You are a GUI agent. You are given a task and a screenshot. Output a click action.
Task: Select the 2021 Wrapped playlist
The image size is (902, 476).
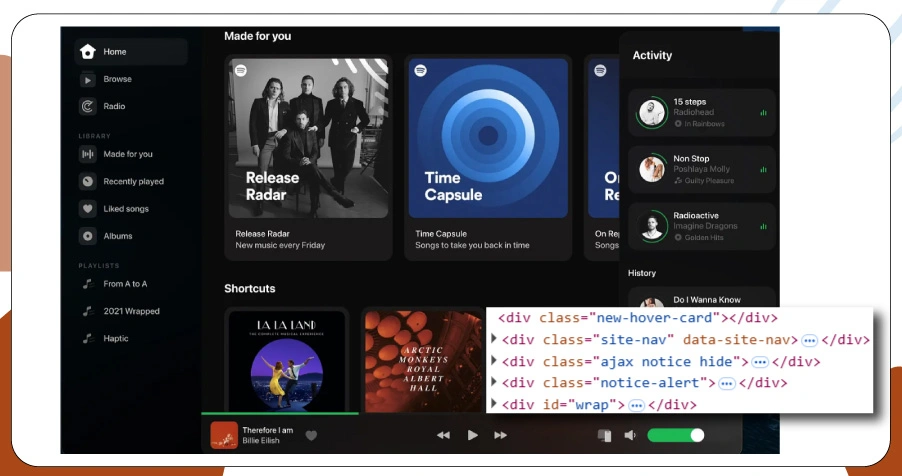click(131, 311)
